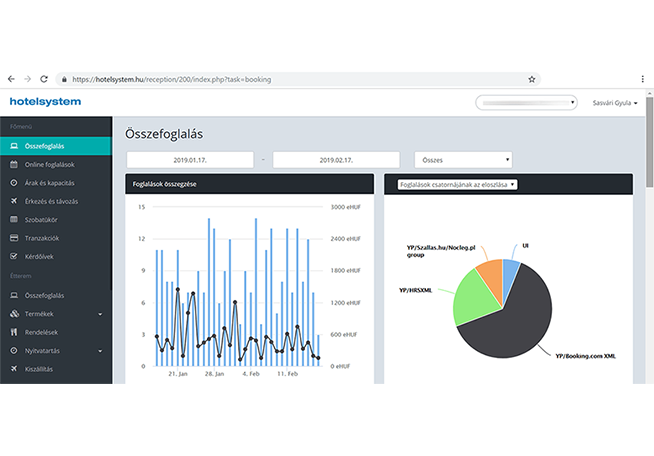Click the hotelsystem logo link
Image resolution: width=654 pixels, height=456 pixels.
[x=45, y=102]
